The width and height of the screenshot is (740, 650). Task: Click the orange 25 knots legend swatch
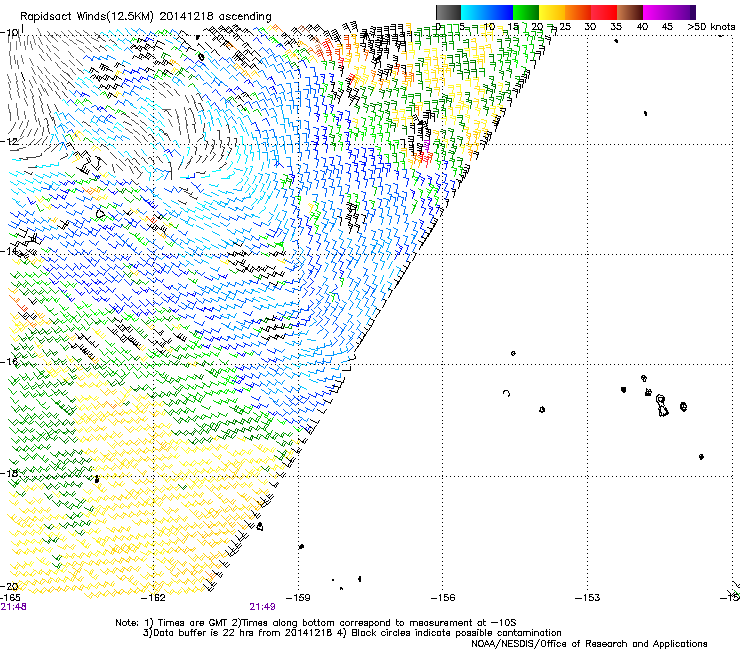[578, 12]
